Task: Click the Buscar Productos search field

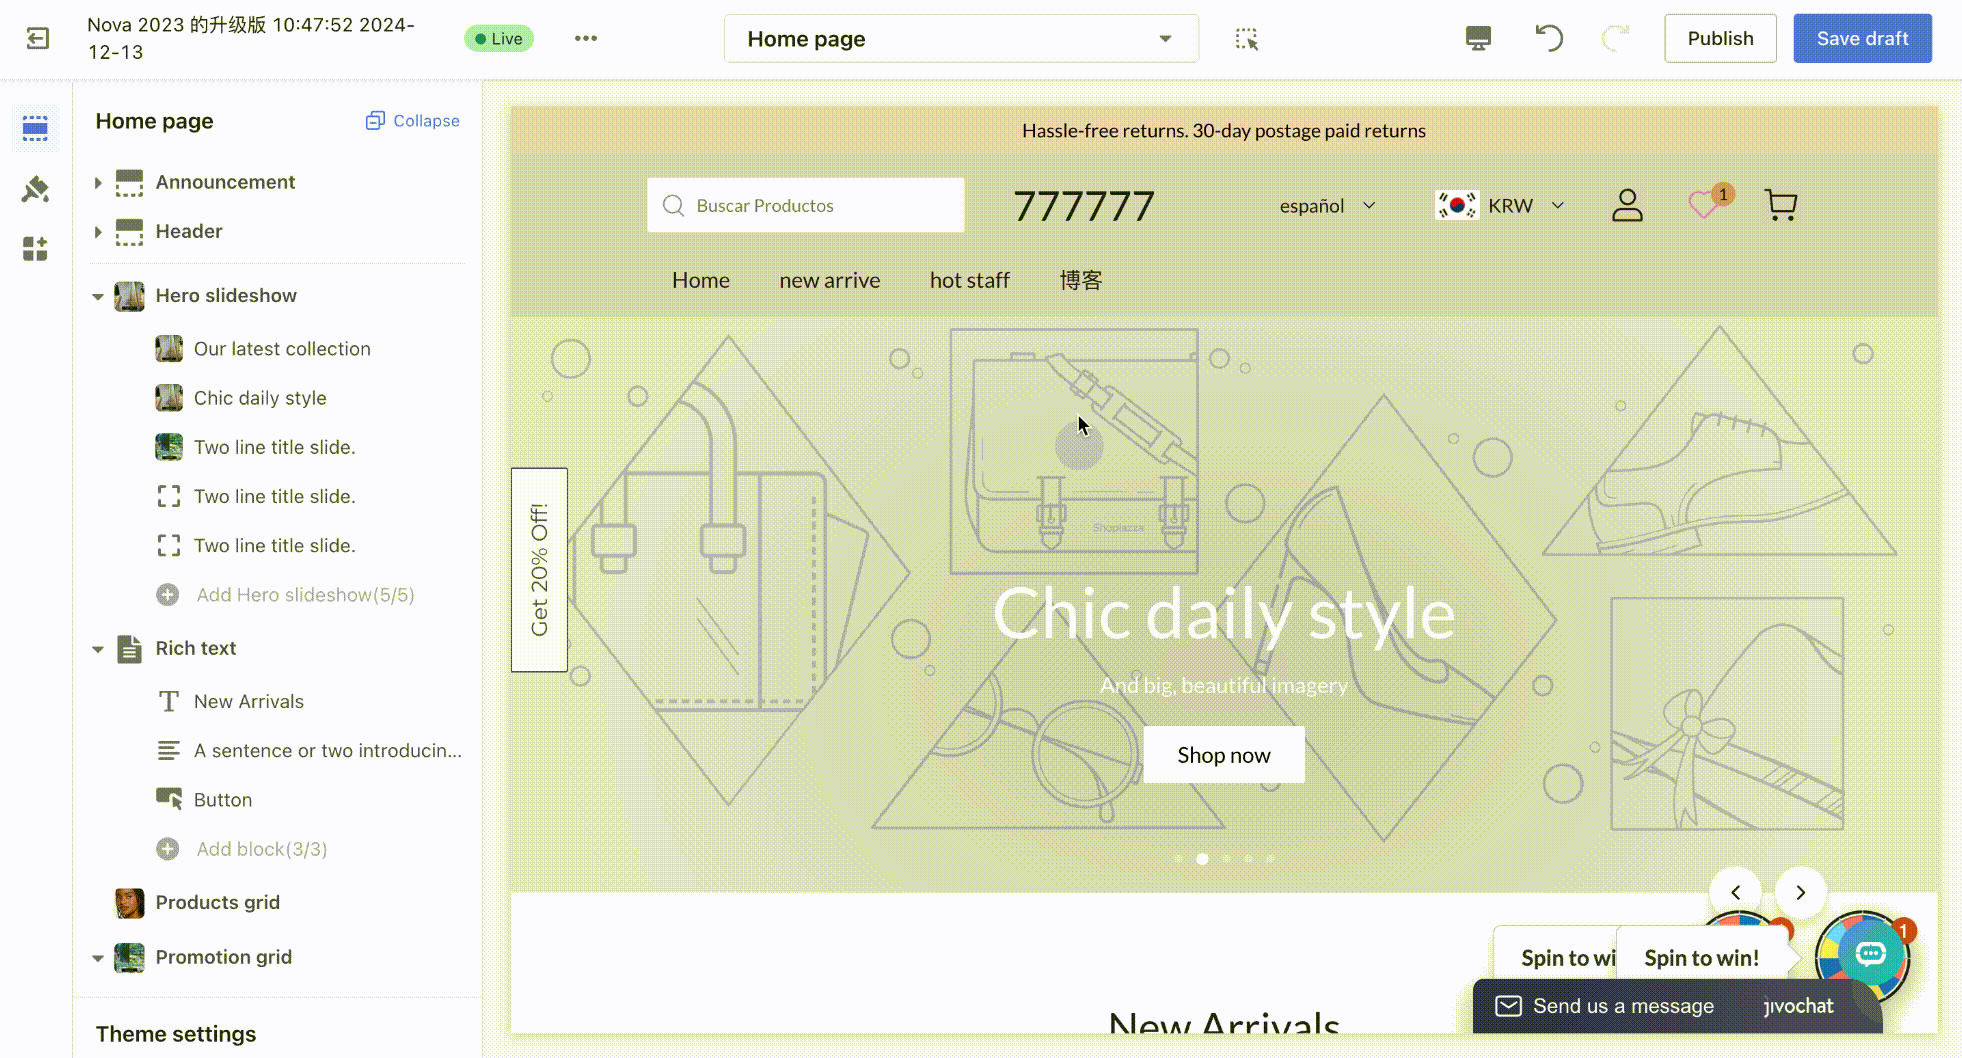Action: (x=805, y=206)
